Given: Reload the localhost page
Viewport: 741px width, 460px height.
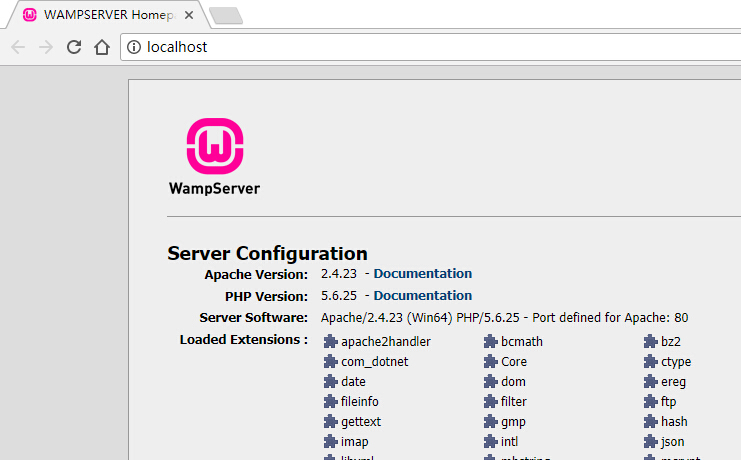Looking at the screenshot, I should tap(74, 47).
